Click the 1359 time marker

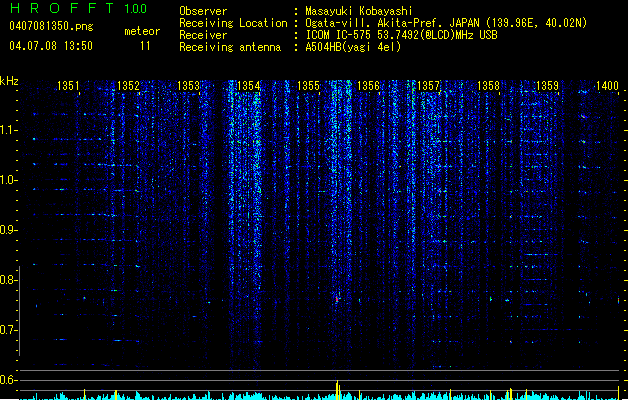pos(548,86)
